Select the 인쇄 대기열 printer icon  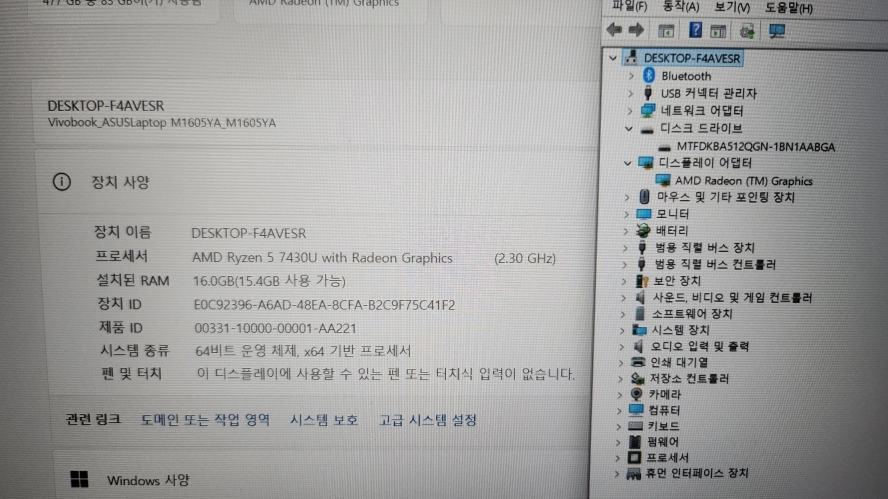[638, 362]
